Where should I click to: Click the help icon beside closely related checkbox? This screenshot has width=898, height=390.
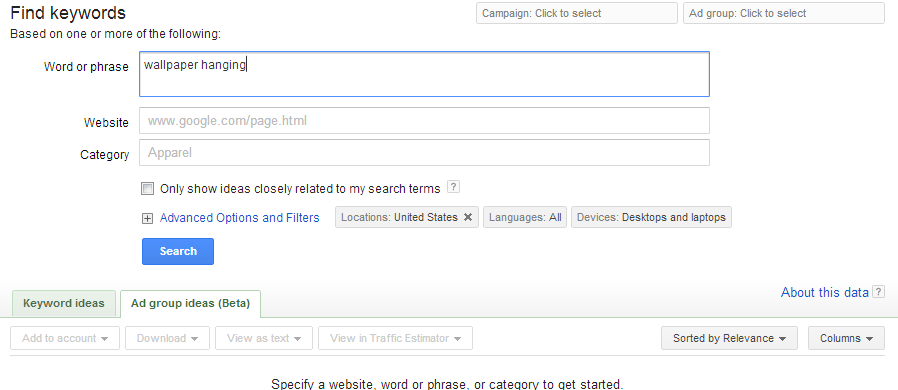tap(453, 187)
